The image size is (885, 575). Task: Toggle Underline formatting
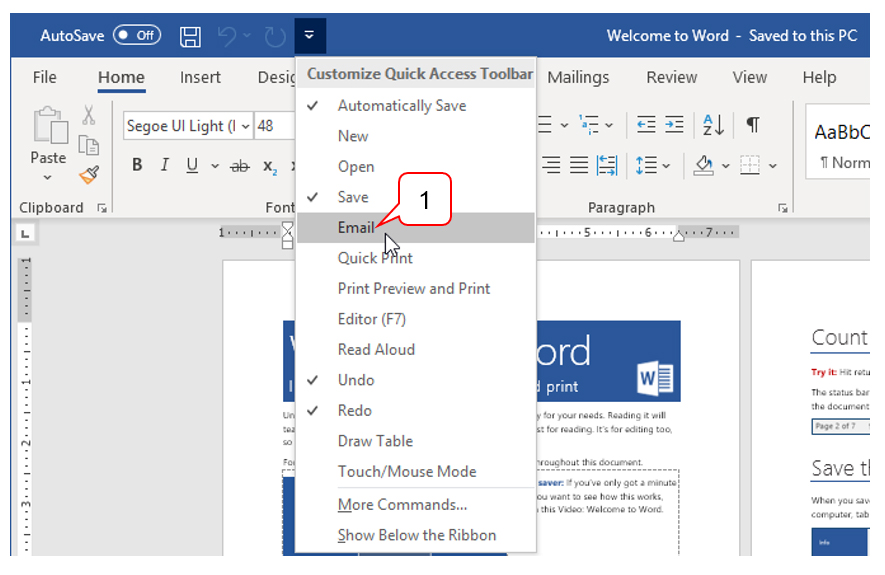tap(192, 165)
